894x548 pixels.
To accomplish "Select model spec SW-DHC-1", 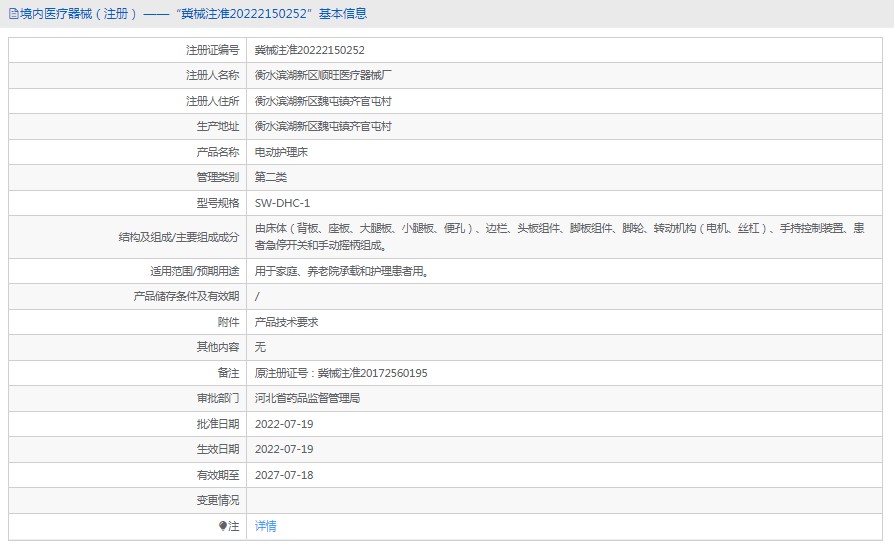I will coord(282,203).
